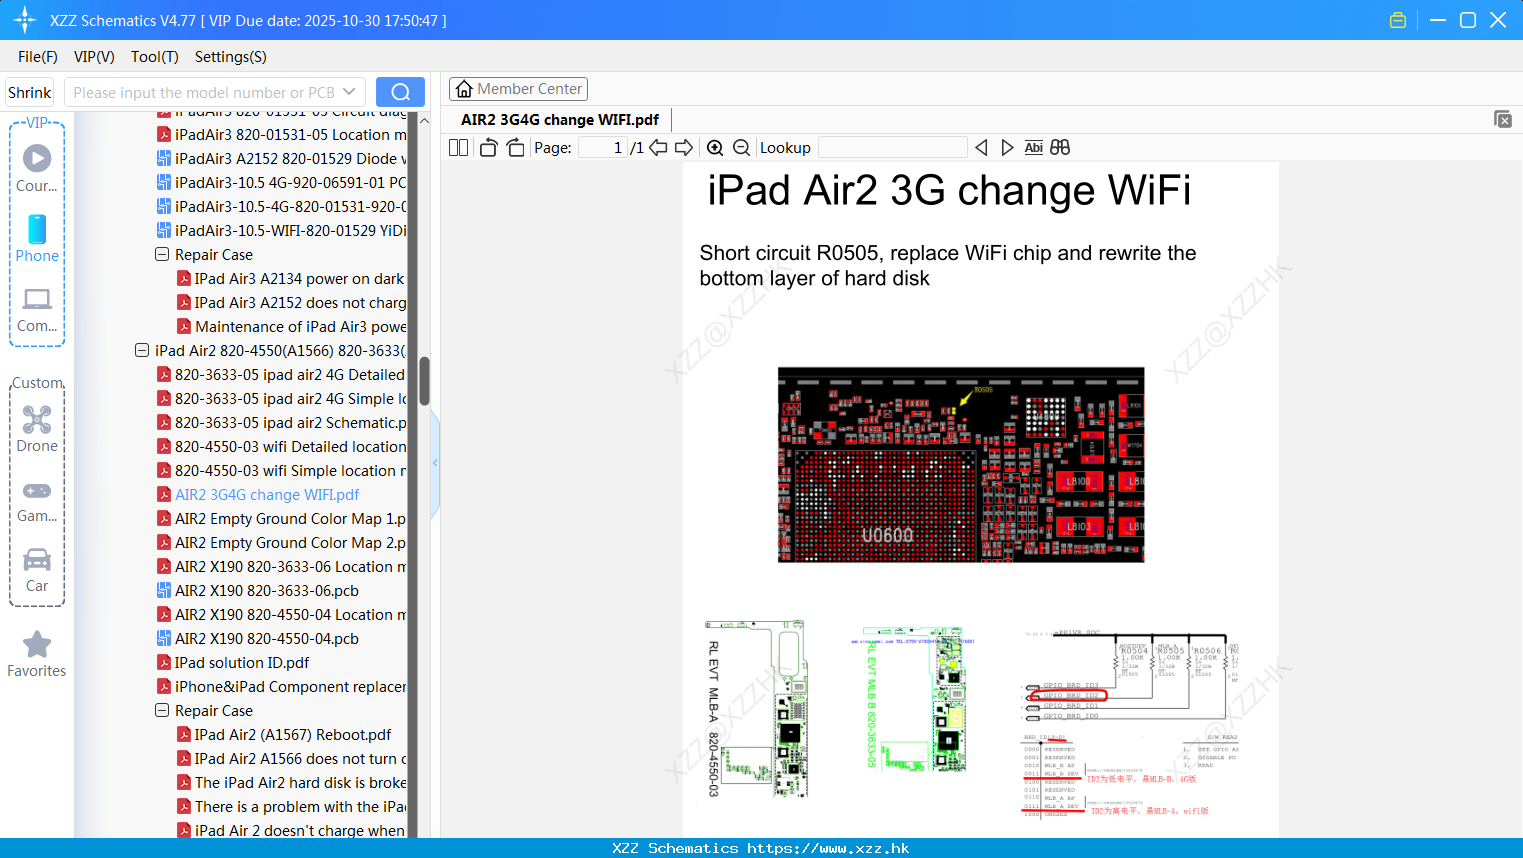Image resolution: width=1523 pixels, height=858 pixels.
Task: Open 820-4550-03 wifi Detailed location file
Action: pyautogui.click(x=282, y=447)
